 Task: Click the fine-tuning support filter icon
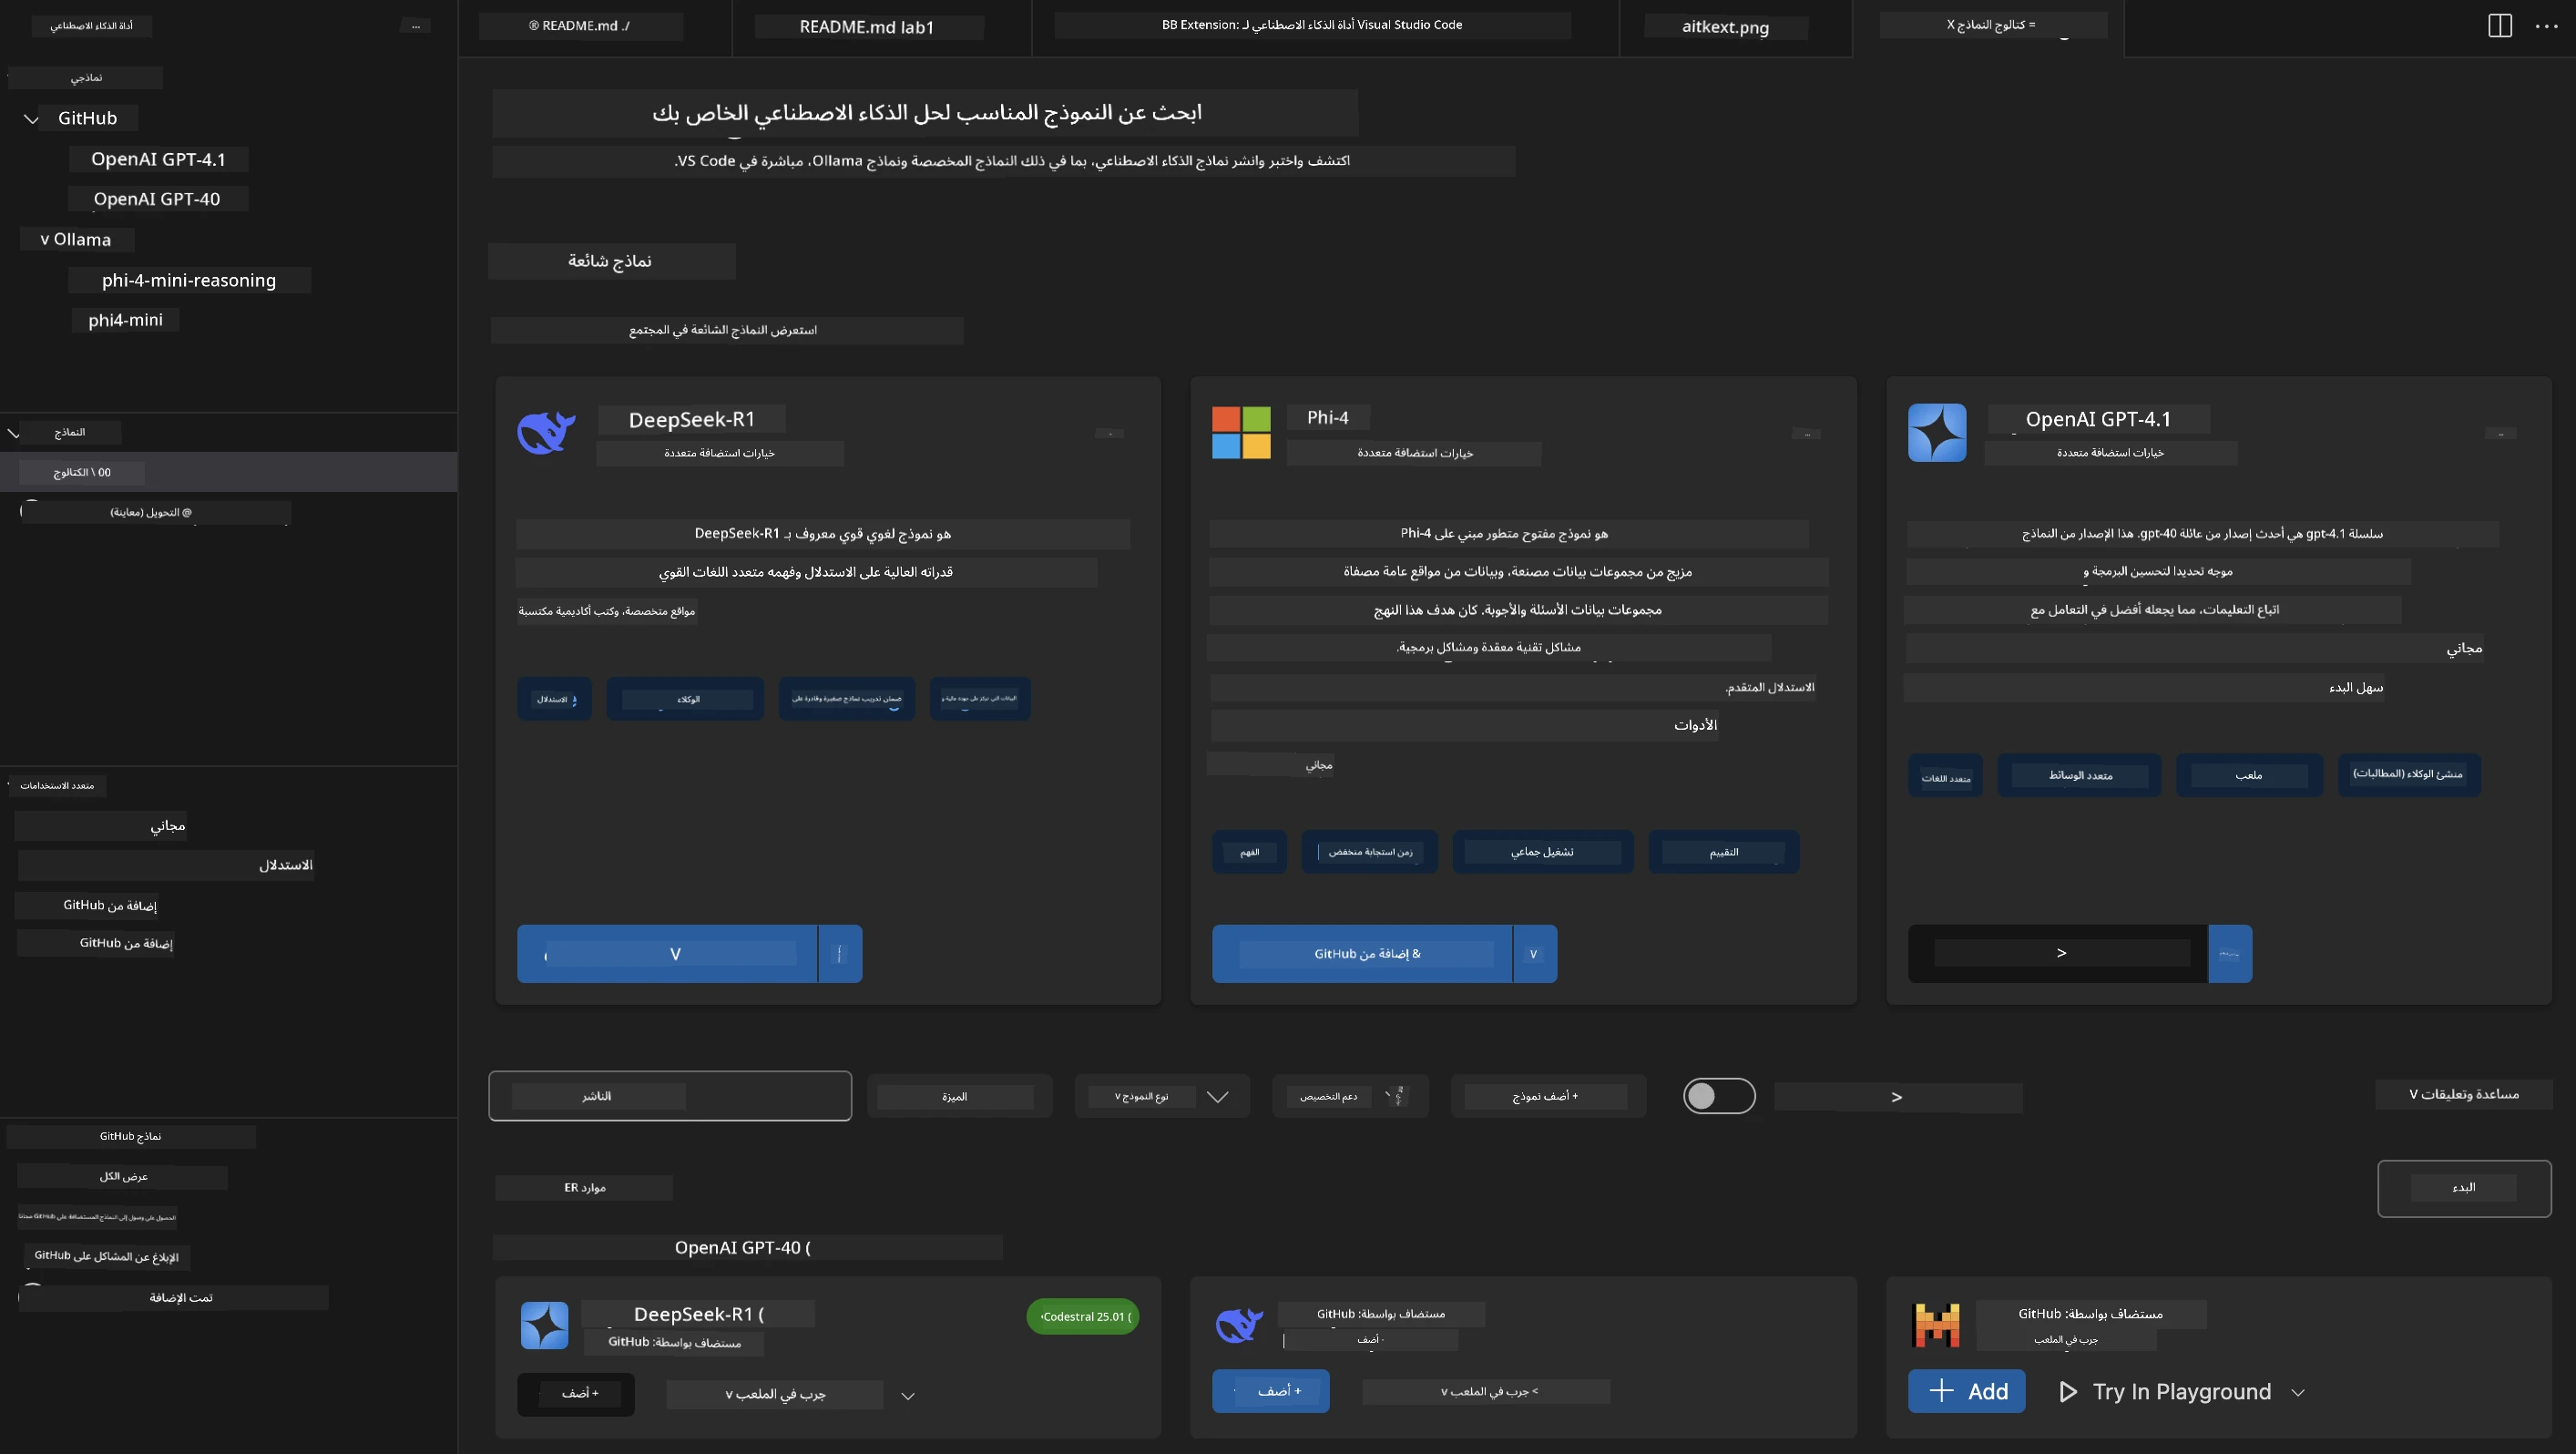(1398, 1096)
